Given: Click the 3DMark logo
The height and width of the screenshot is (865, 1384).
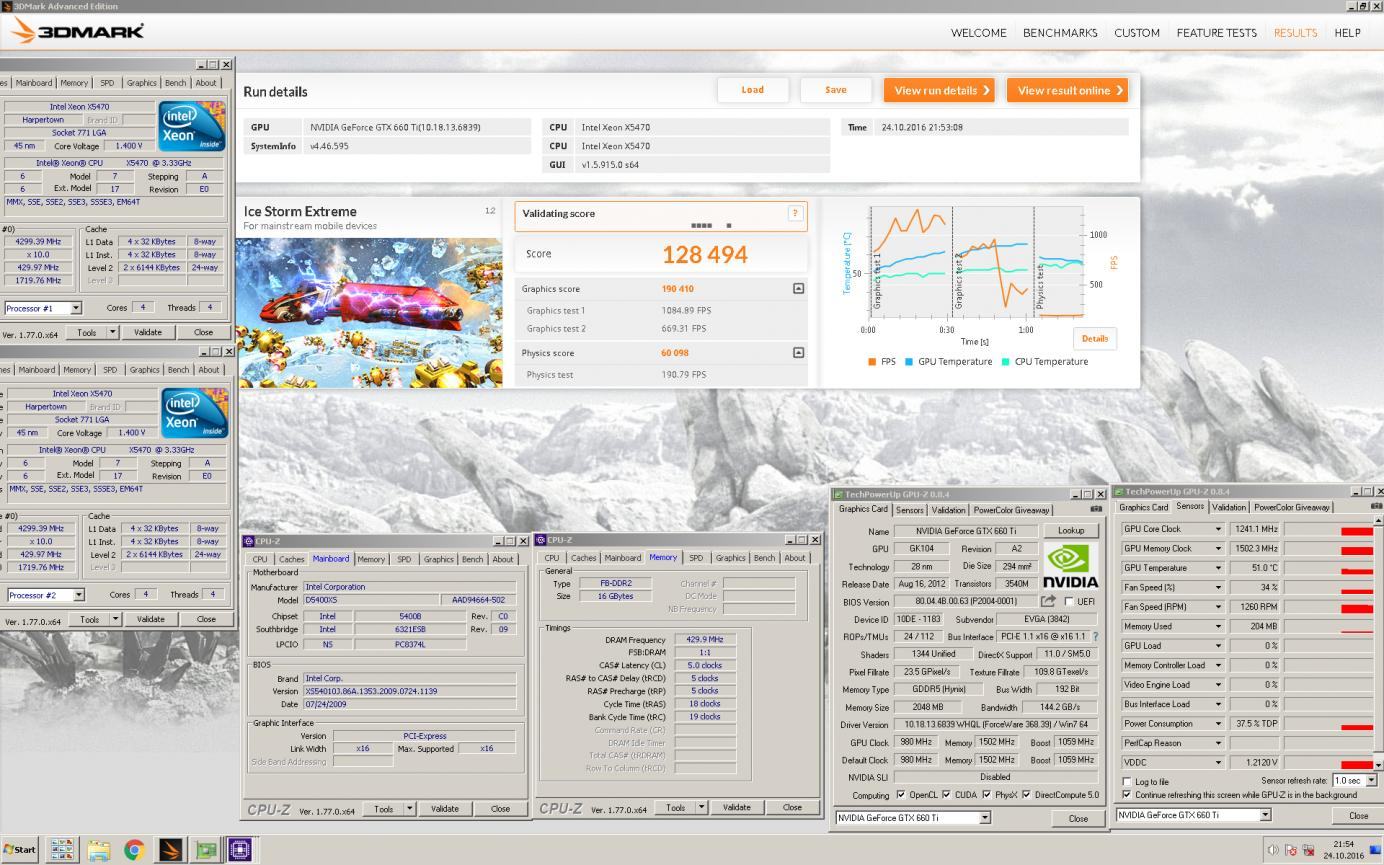Looking at the screenshot, I should (77, 32).
